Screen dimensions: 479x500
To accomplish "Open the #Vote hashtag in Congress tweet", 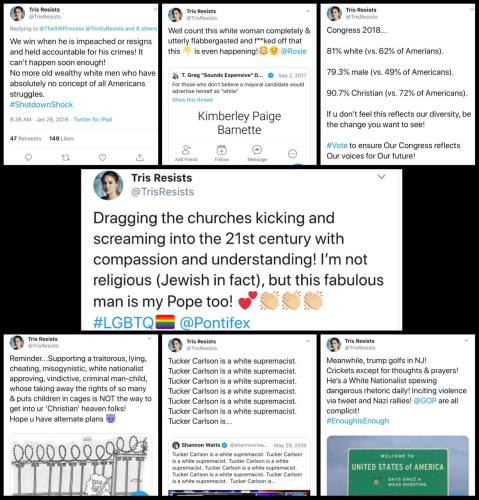I will [337, 146].
